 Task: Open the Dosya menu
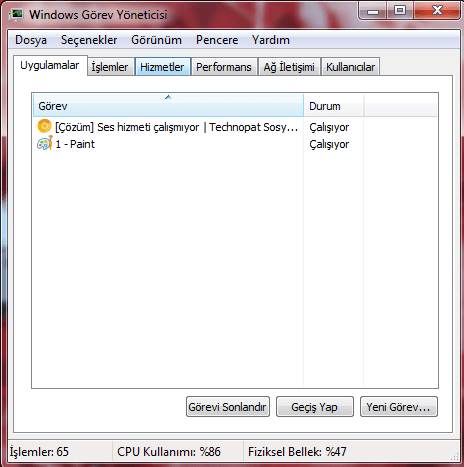point(31,40)
